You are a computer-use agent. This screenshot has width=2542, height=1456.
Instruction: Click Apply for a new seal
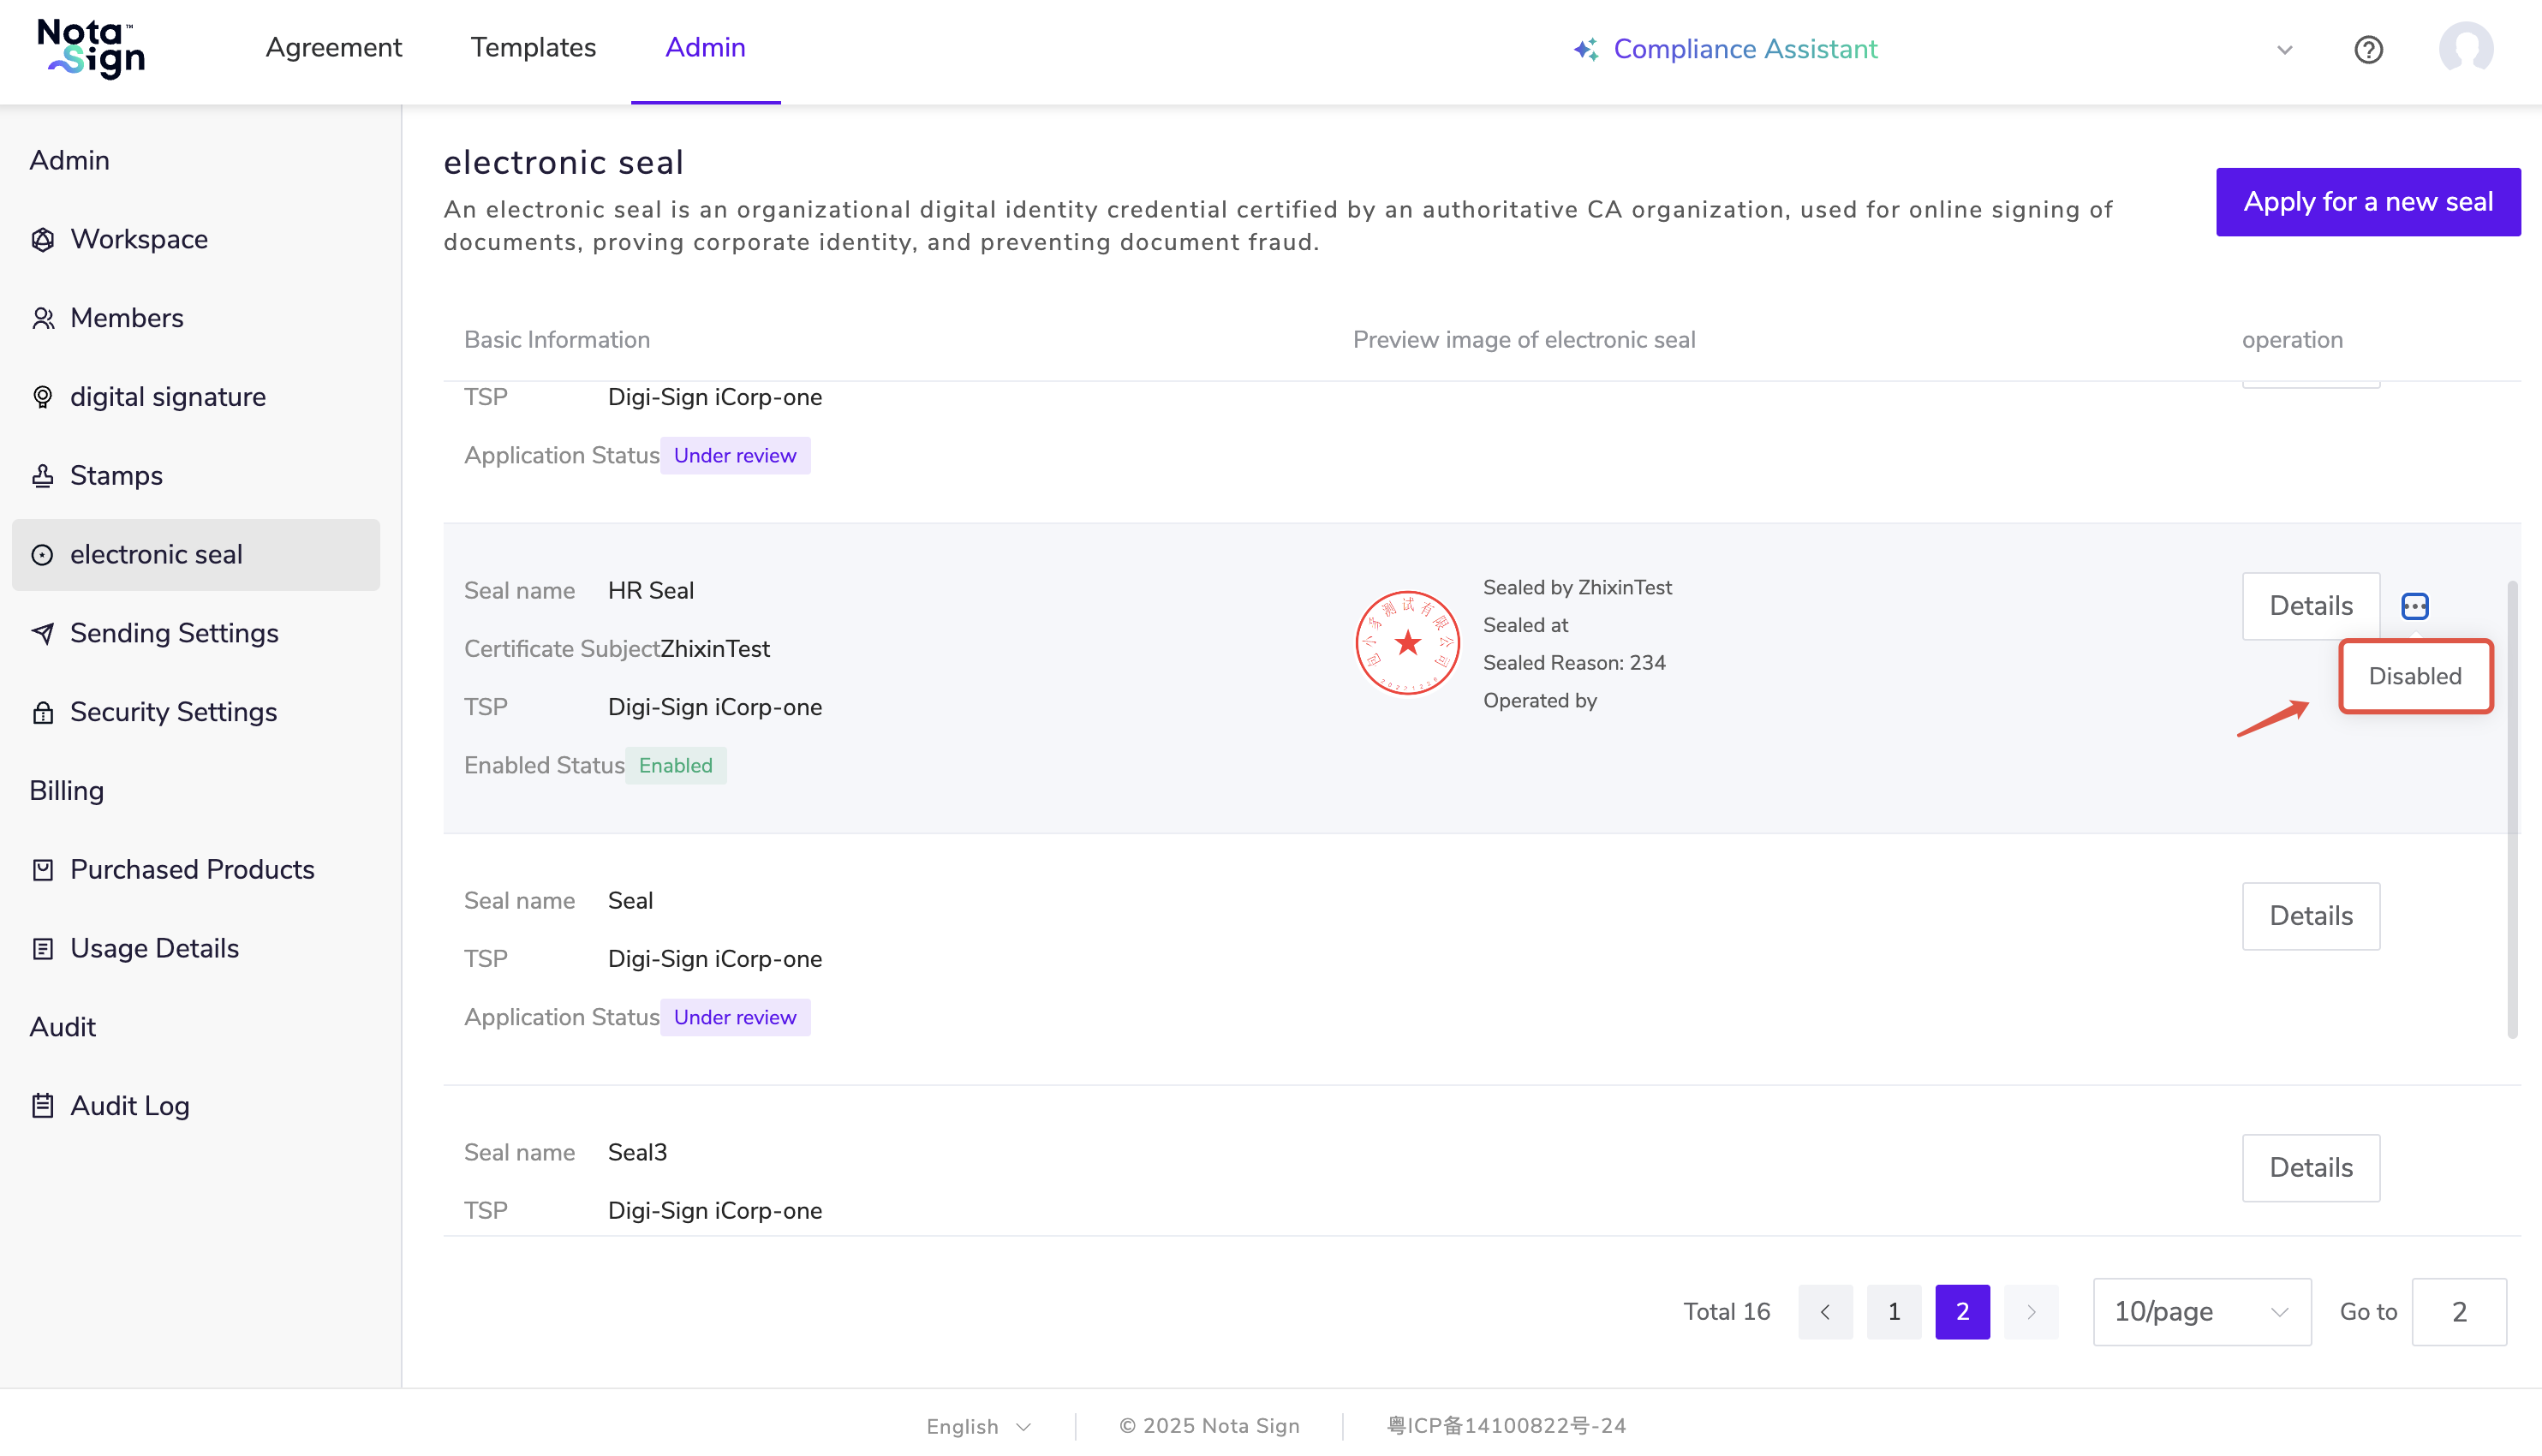pyautogui.click(x=2367, y=202)
